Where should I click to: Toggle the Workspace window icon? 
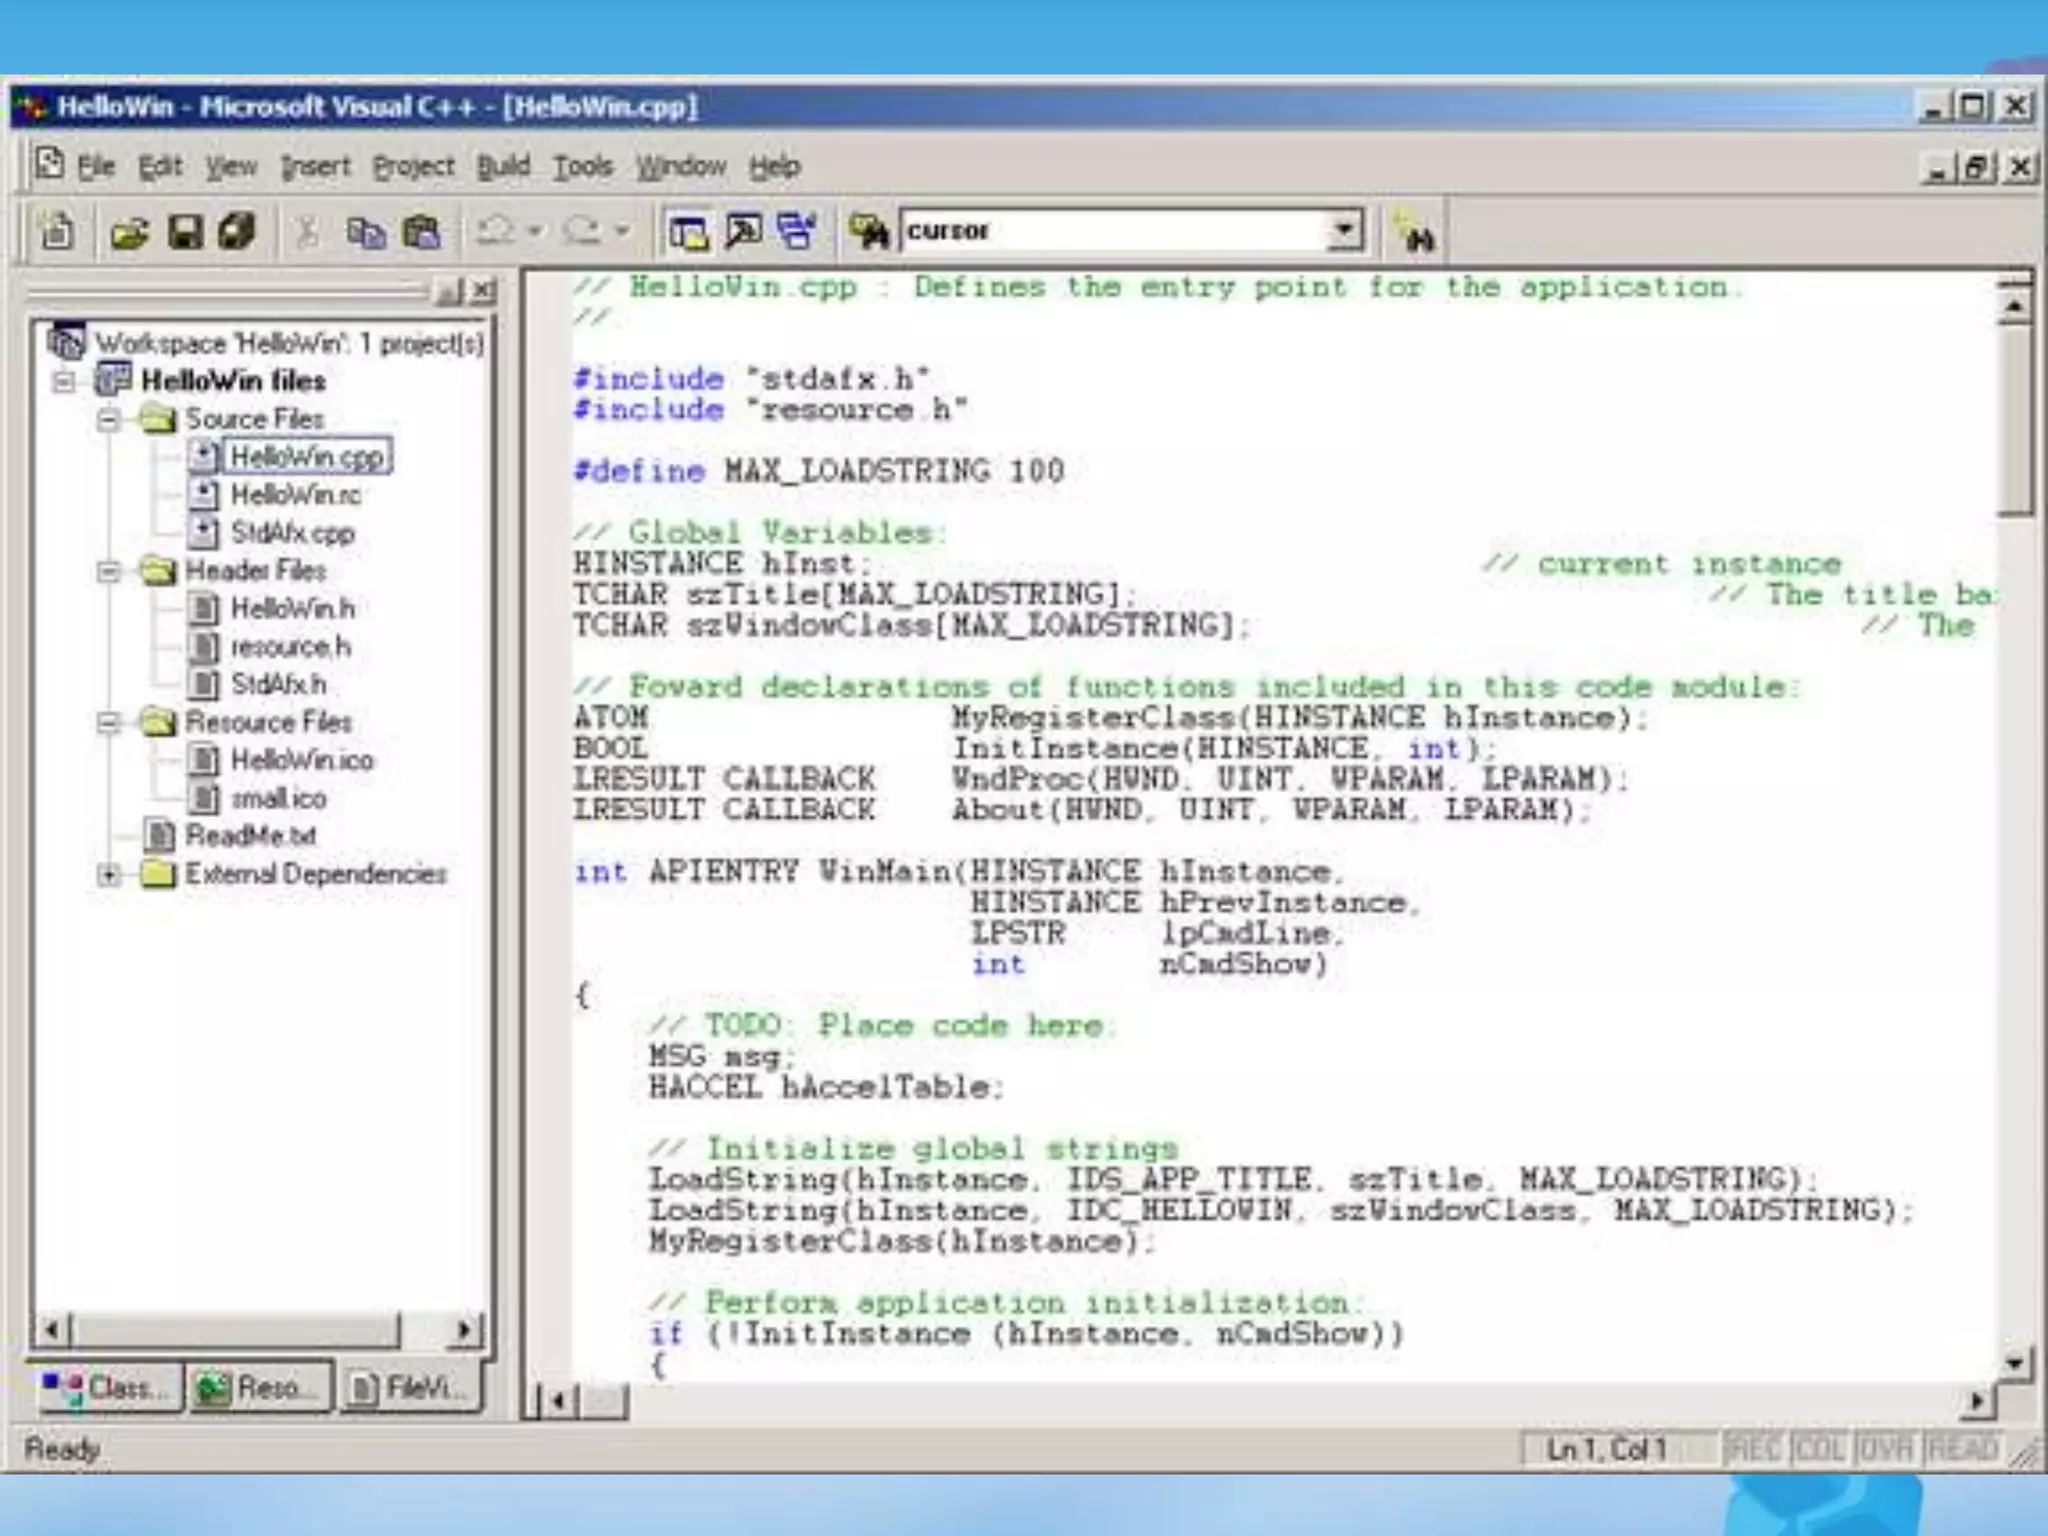(688, 233)
